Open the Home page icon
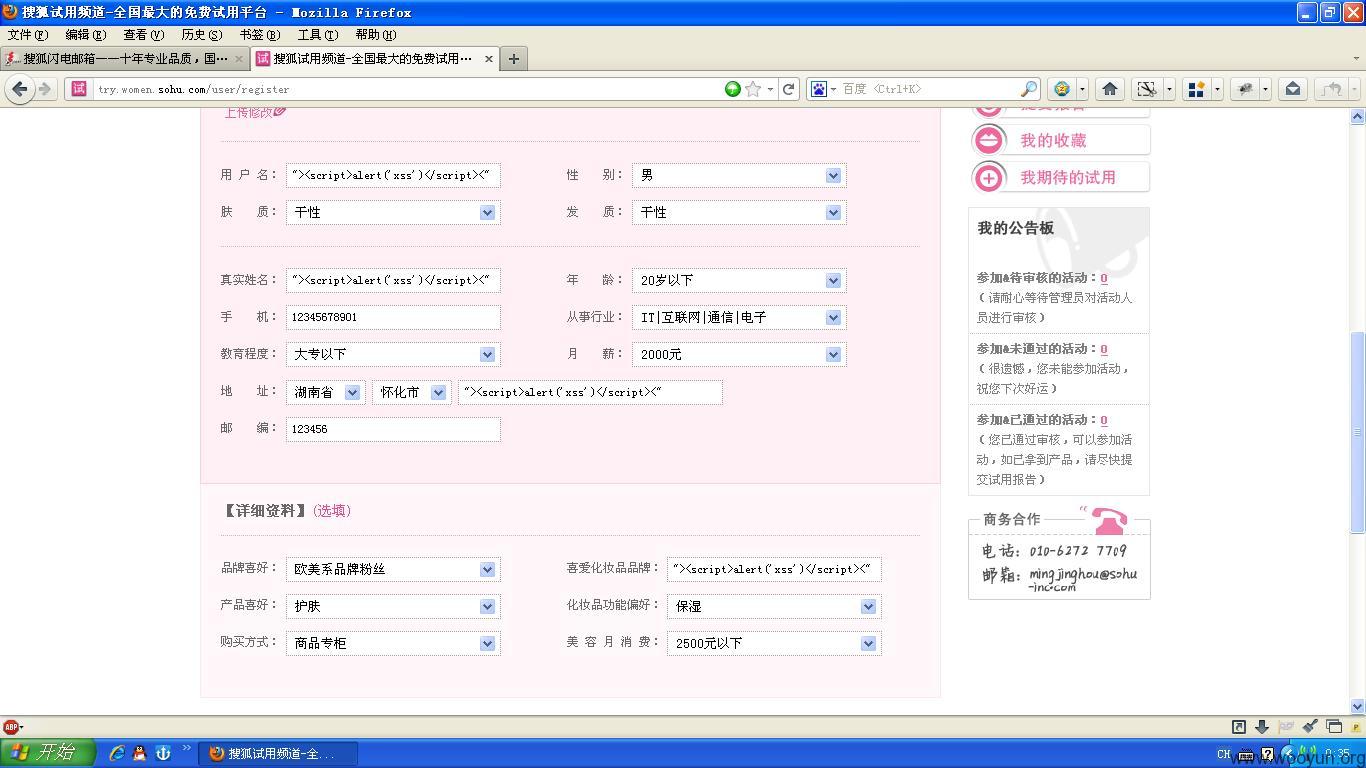 1109,89
